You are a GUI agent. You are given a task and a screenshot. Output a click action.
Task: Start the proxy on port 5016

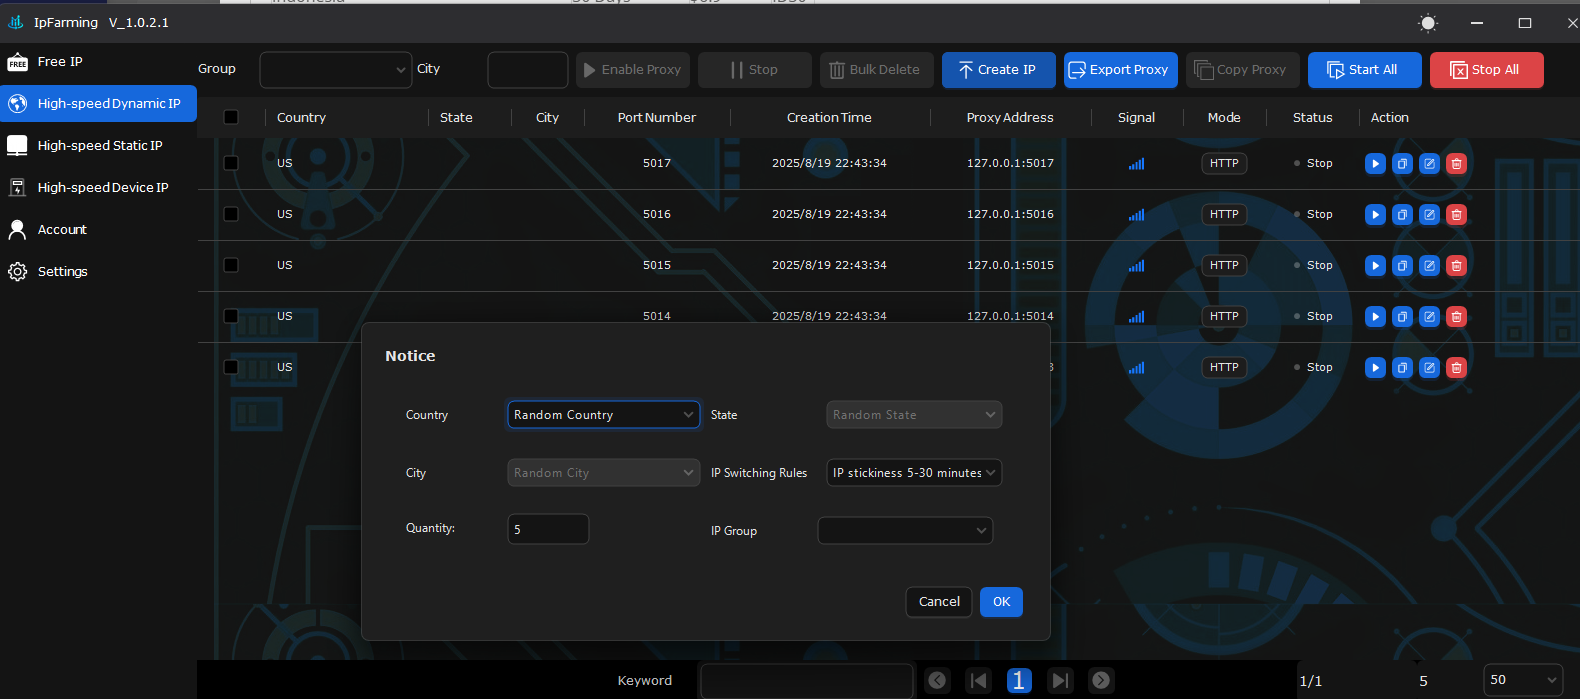(x=1375, y=214)
